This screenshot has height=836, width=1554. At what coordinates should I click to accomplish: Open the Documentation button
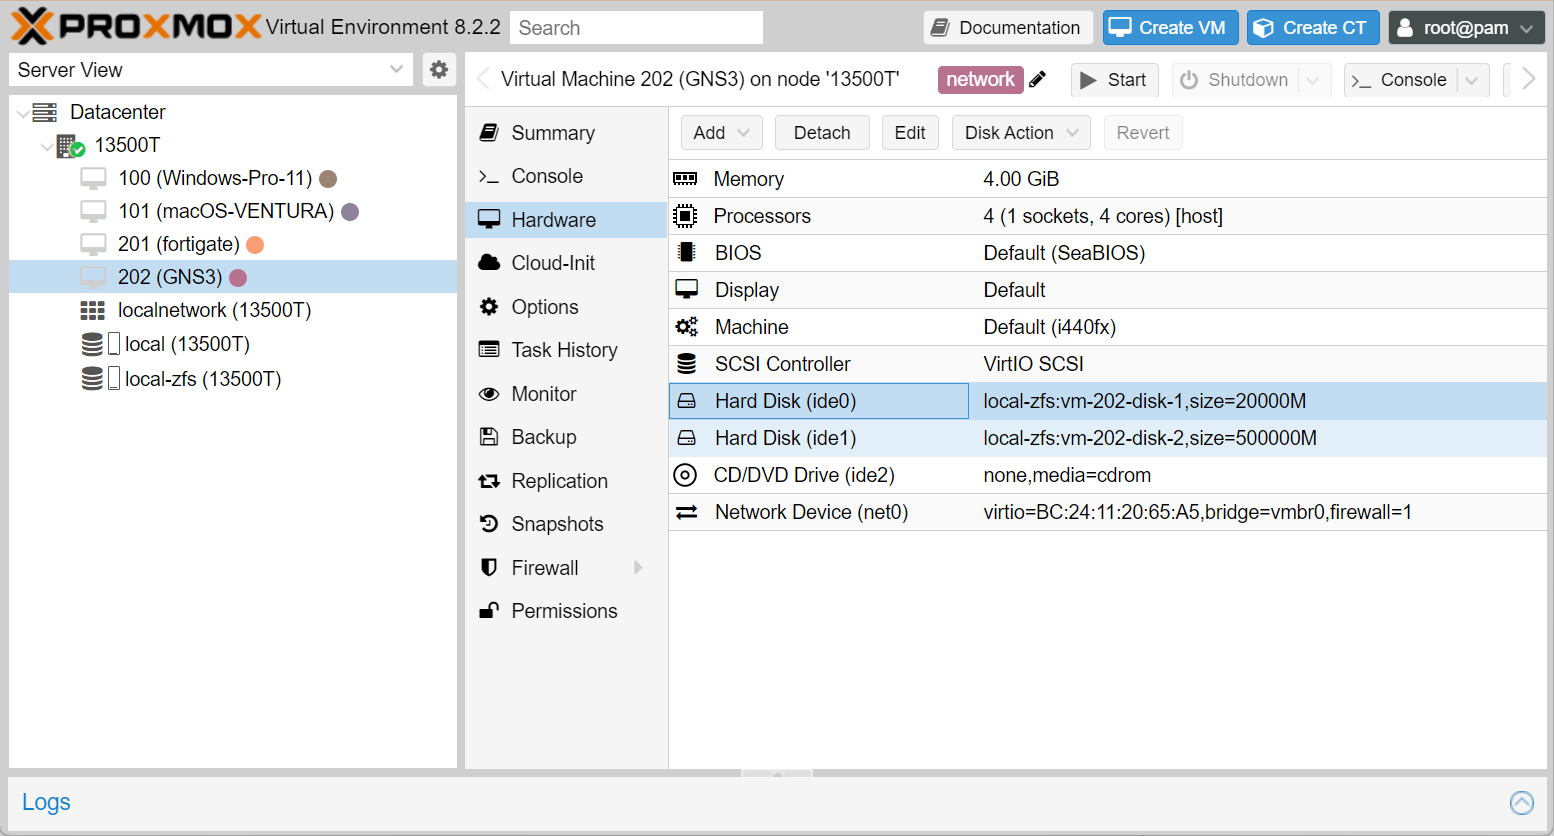[x=1008, y=27]
